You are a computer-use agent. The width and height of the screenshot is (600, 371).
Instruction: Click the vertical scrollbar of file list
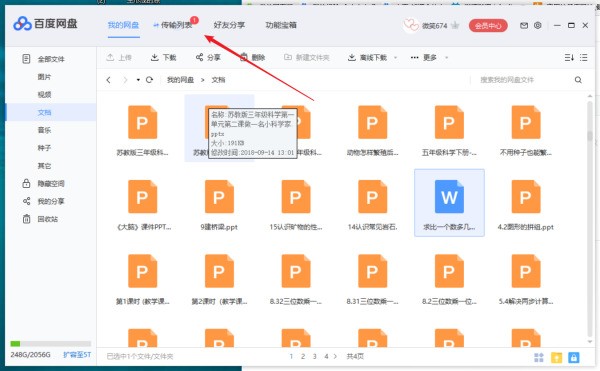pos(590,218)
